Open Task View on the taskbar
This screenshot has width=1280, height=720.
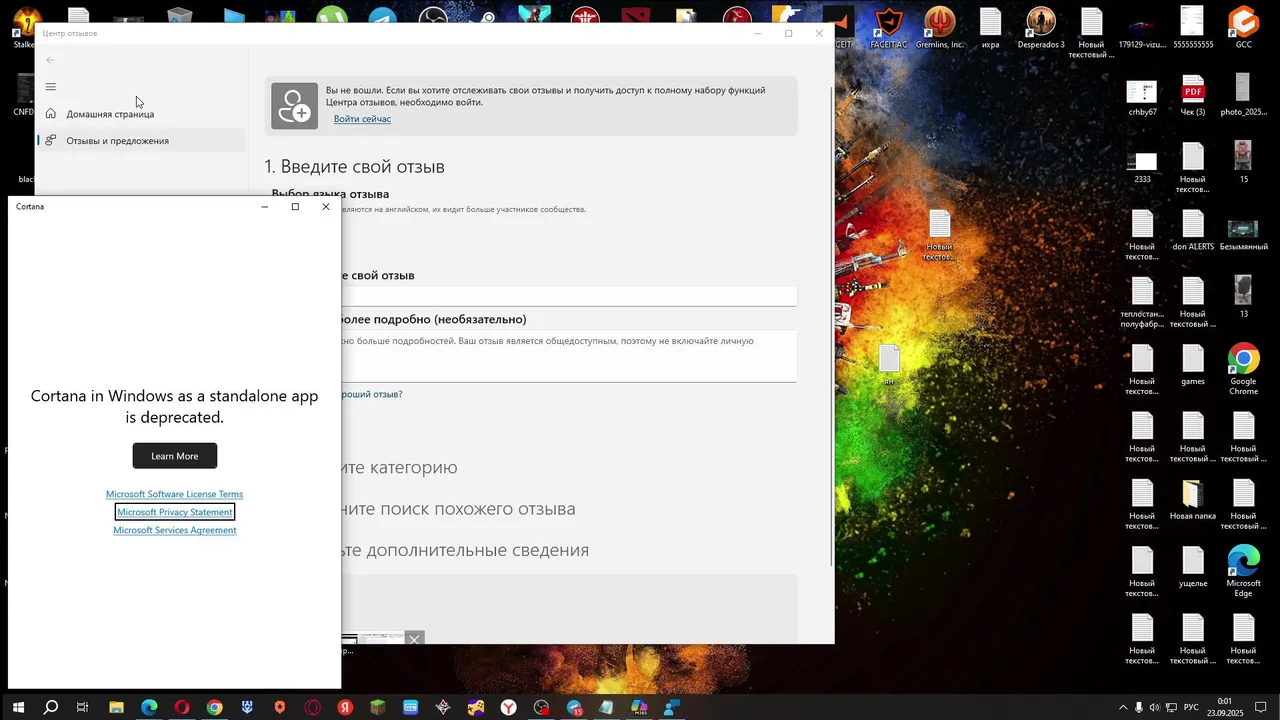tap(83, 707)
